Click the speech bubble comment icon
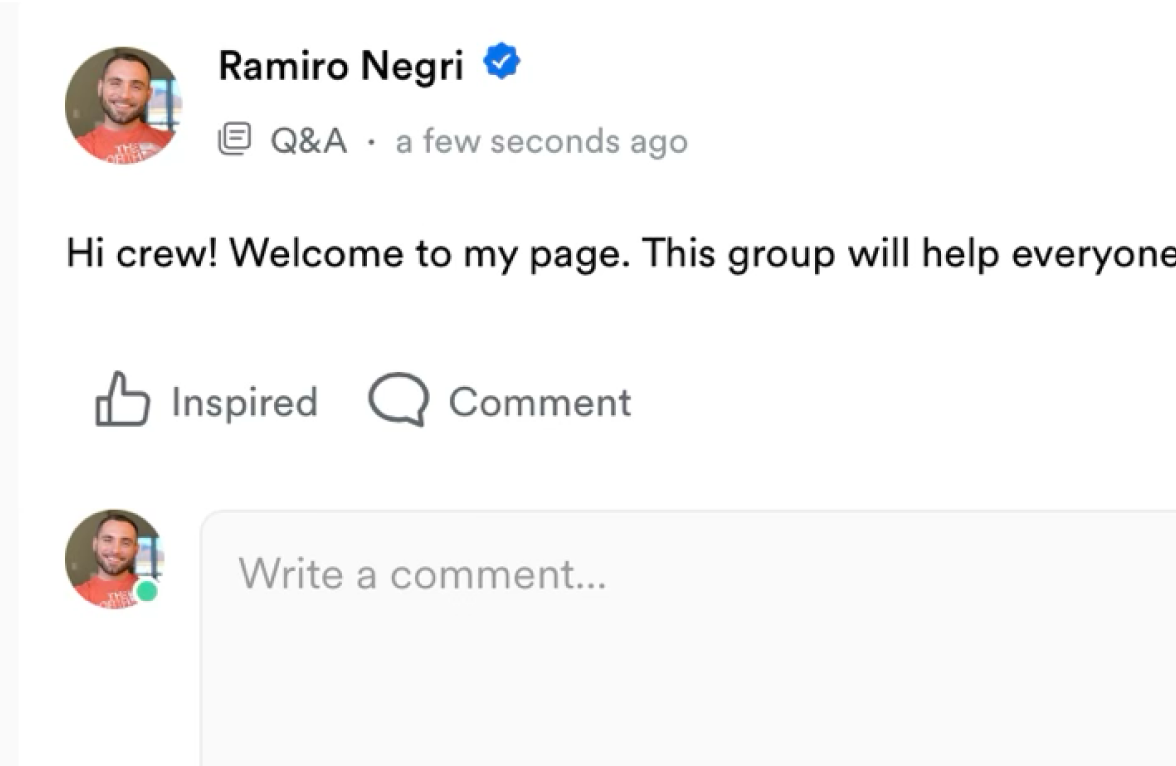Screen dimensions: 1176x766 pyautogui.click(x=398, y=400)
